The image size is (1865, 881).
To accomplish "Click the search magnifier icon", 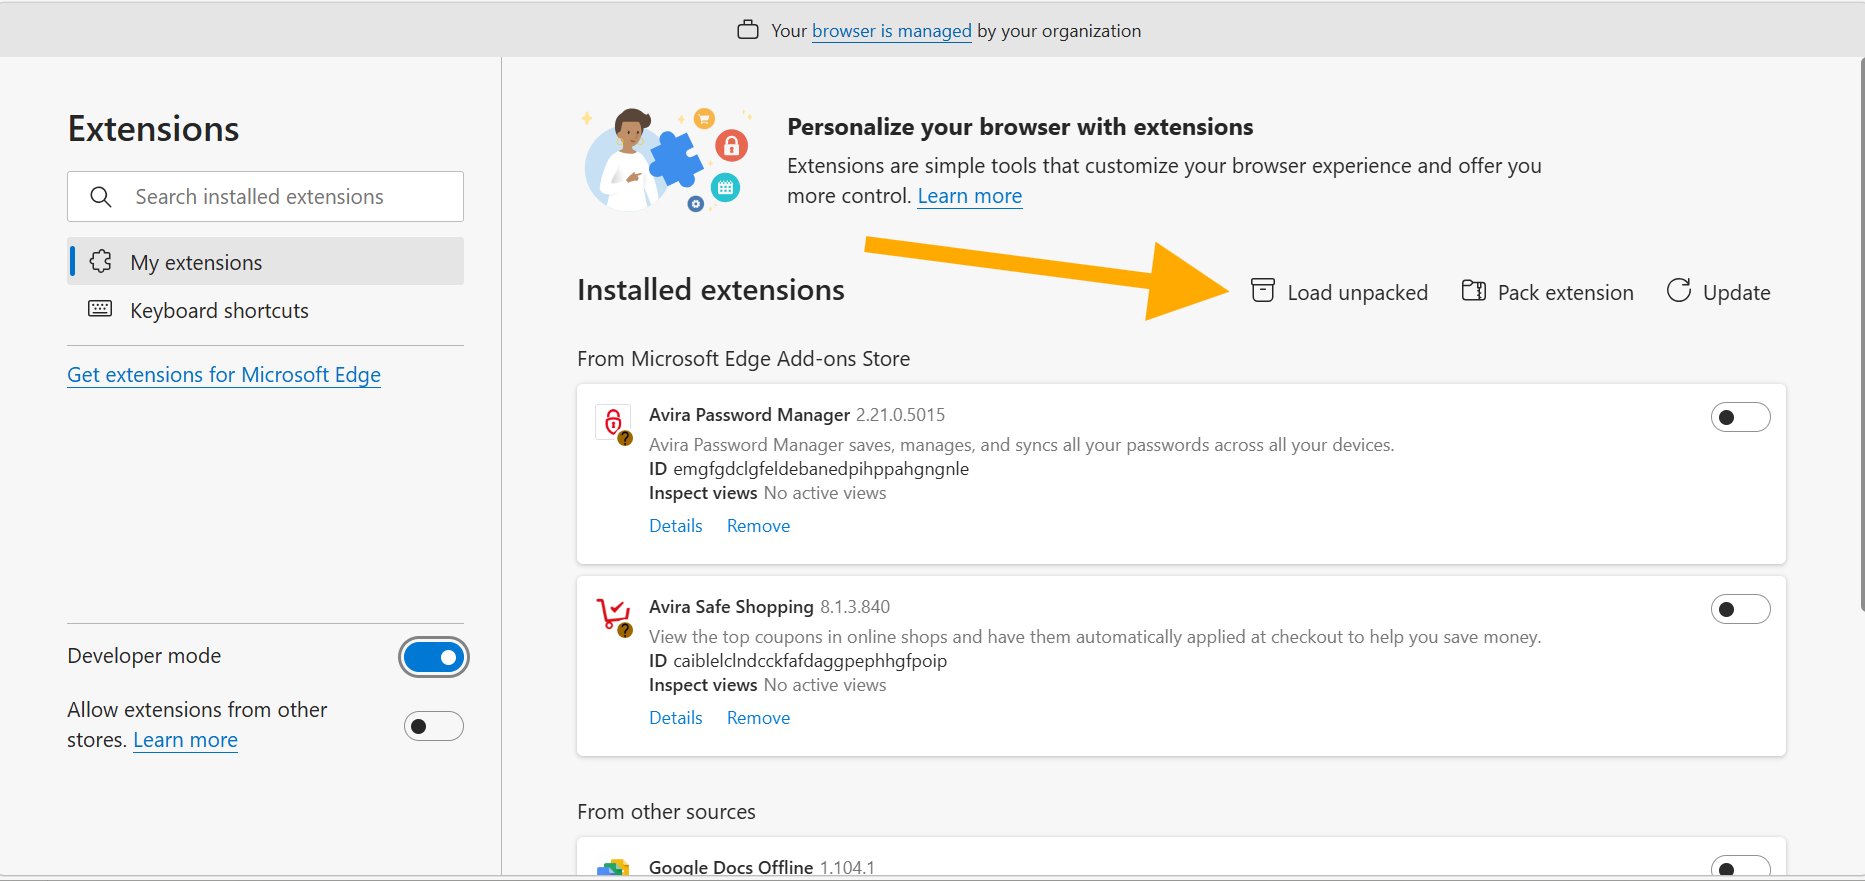I will click(101, 197).
